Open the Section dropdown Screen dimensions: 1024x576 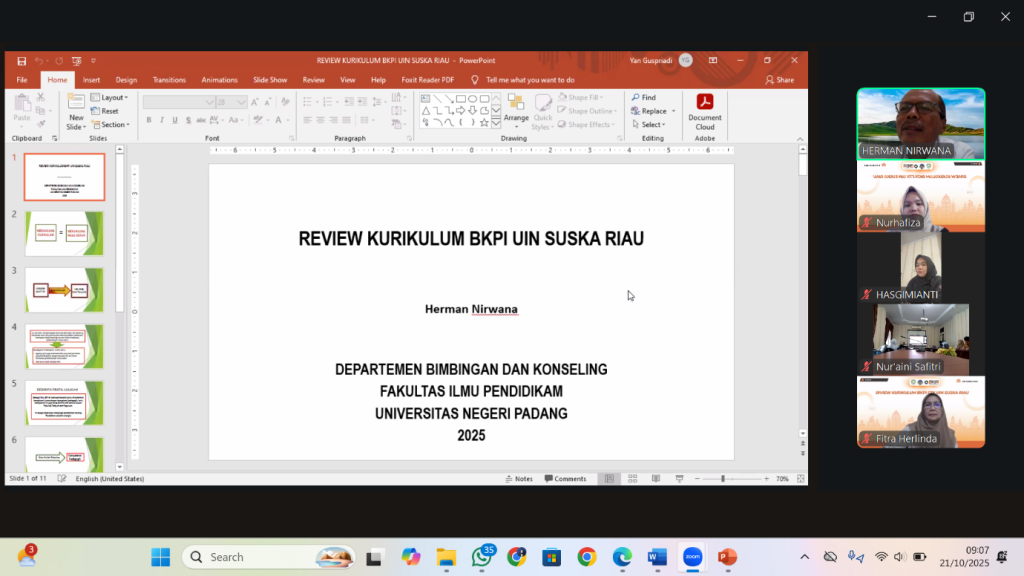coord(113,125)
